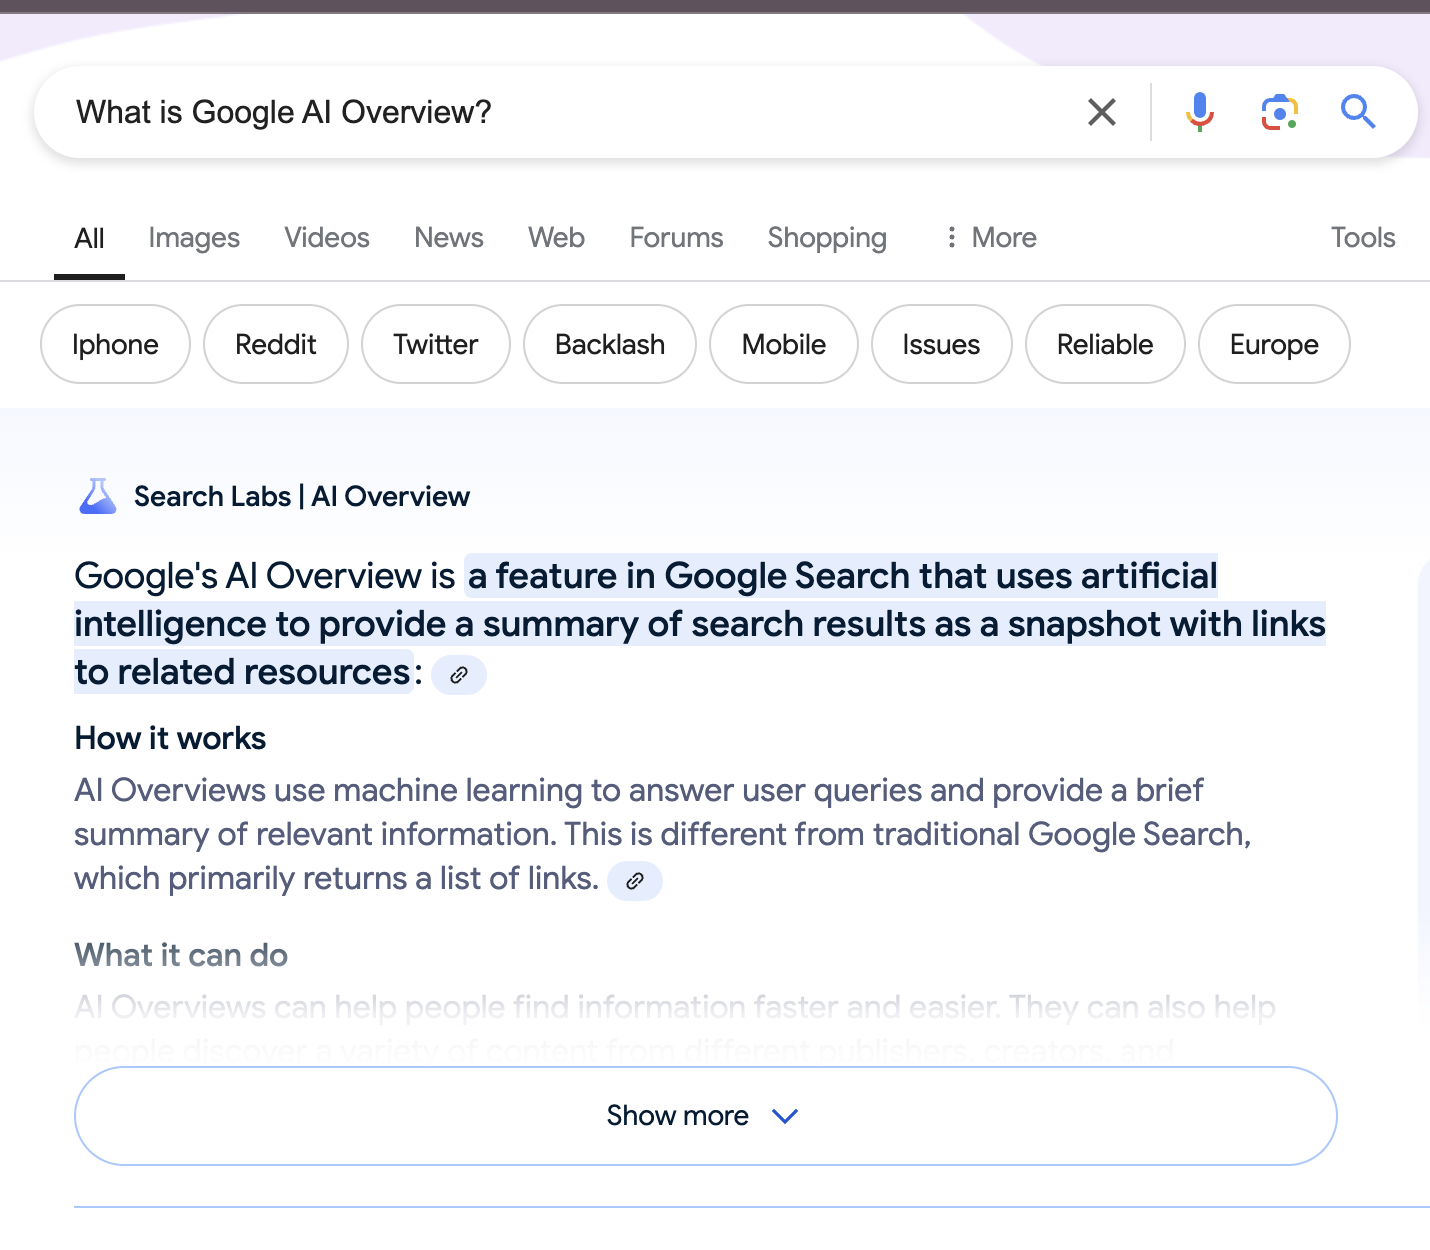Click the paragraph starting 'AI Overviews use machine learning'

[x=663, y=834]
